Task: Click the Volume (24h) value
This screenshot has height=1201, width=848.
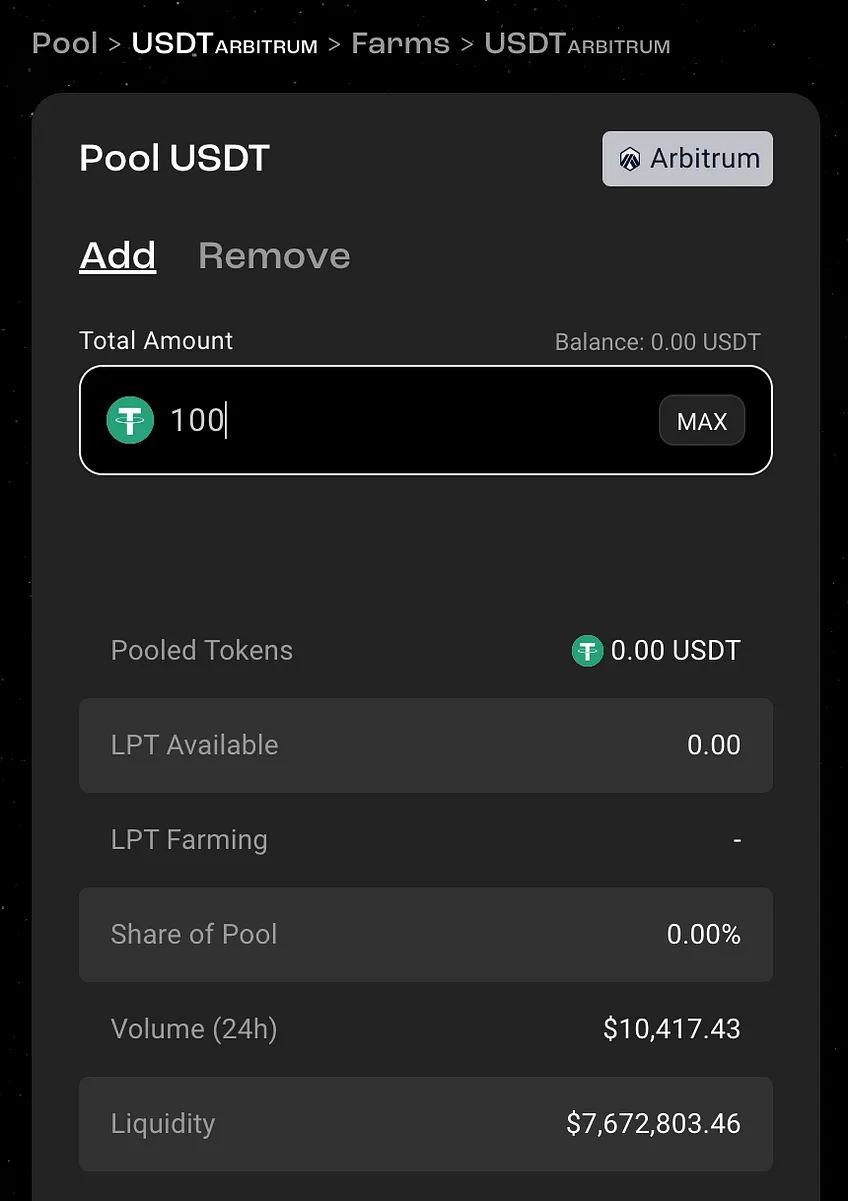Action: [672, 1029]
